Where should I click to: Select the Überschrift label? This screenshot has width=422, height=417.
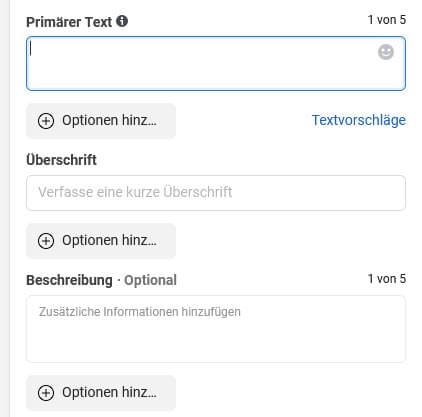tap(61, 160)
